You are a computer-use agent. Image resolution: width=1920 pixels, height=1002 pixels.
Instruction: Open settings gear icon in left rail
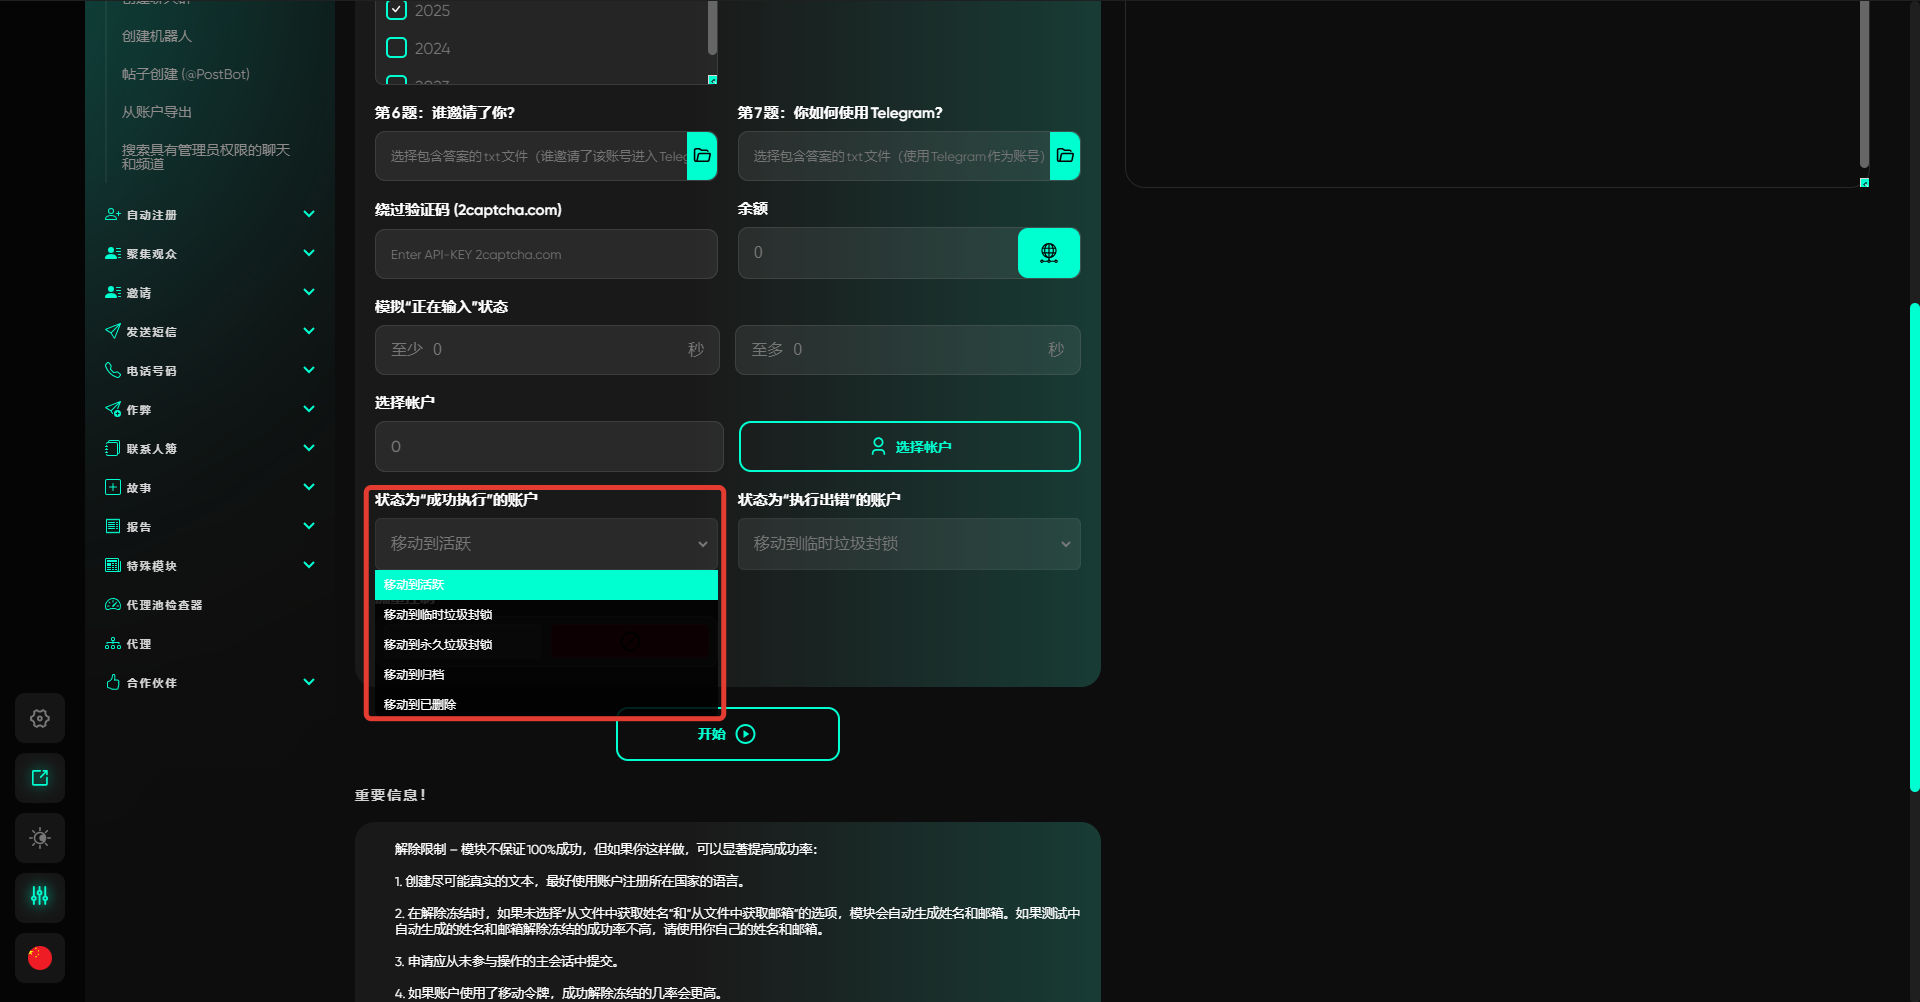[x=40, y=718]
